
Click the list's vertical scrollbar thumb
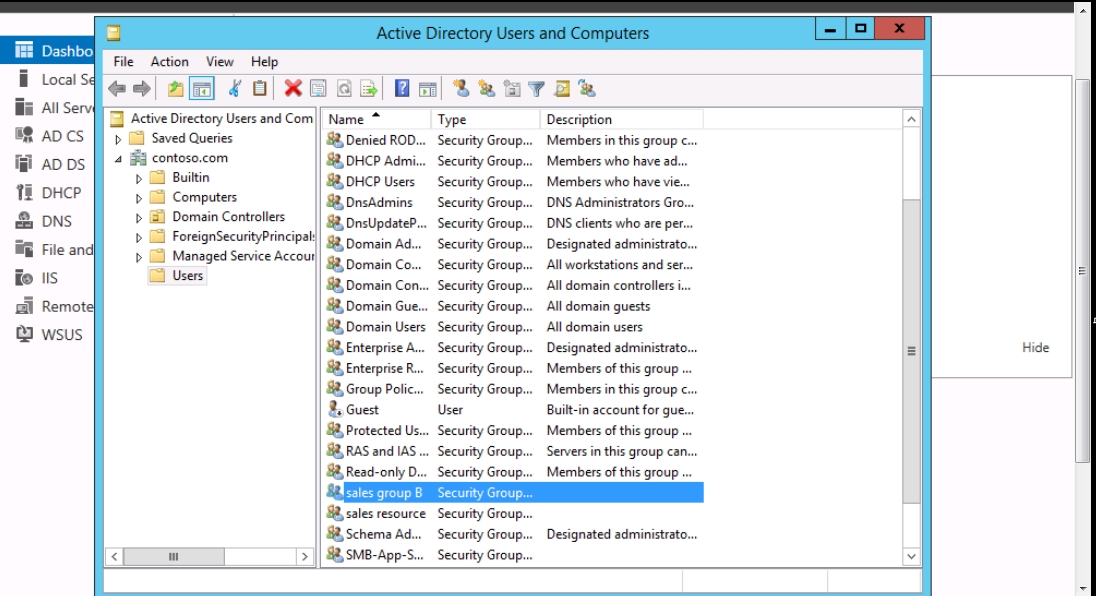click(x=911, y=351)
